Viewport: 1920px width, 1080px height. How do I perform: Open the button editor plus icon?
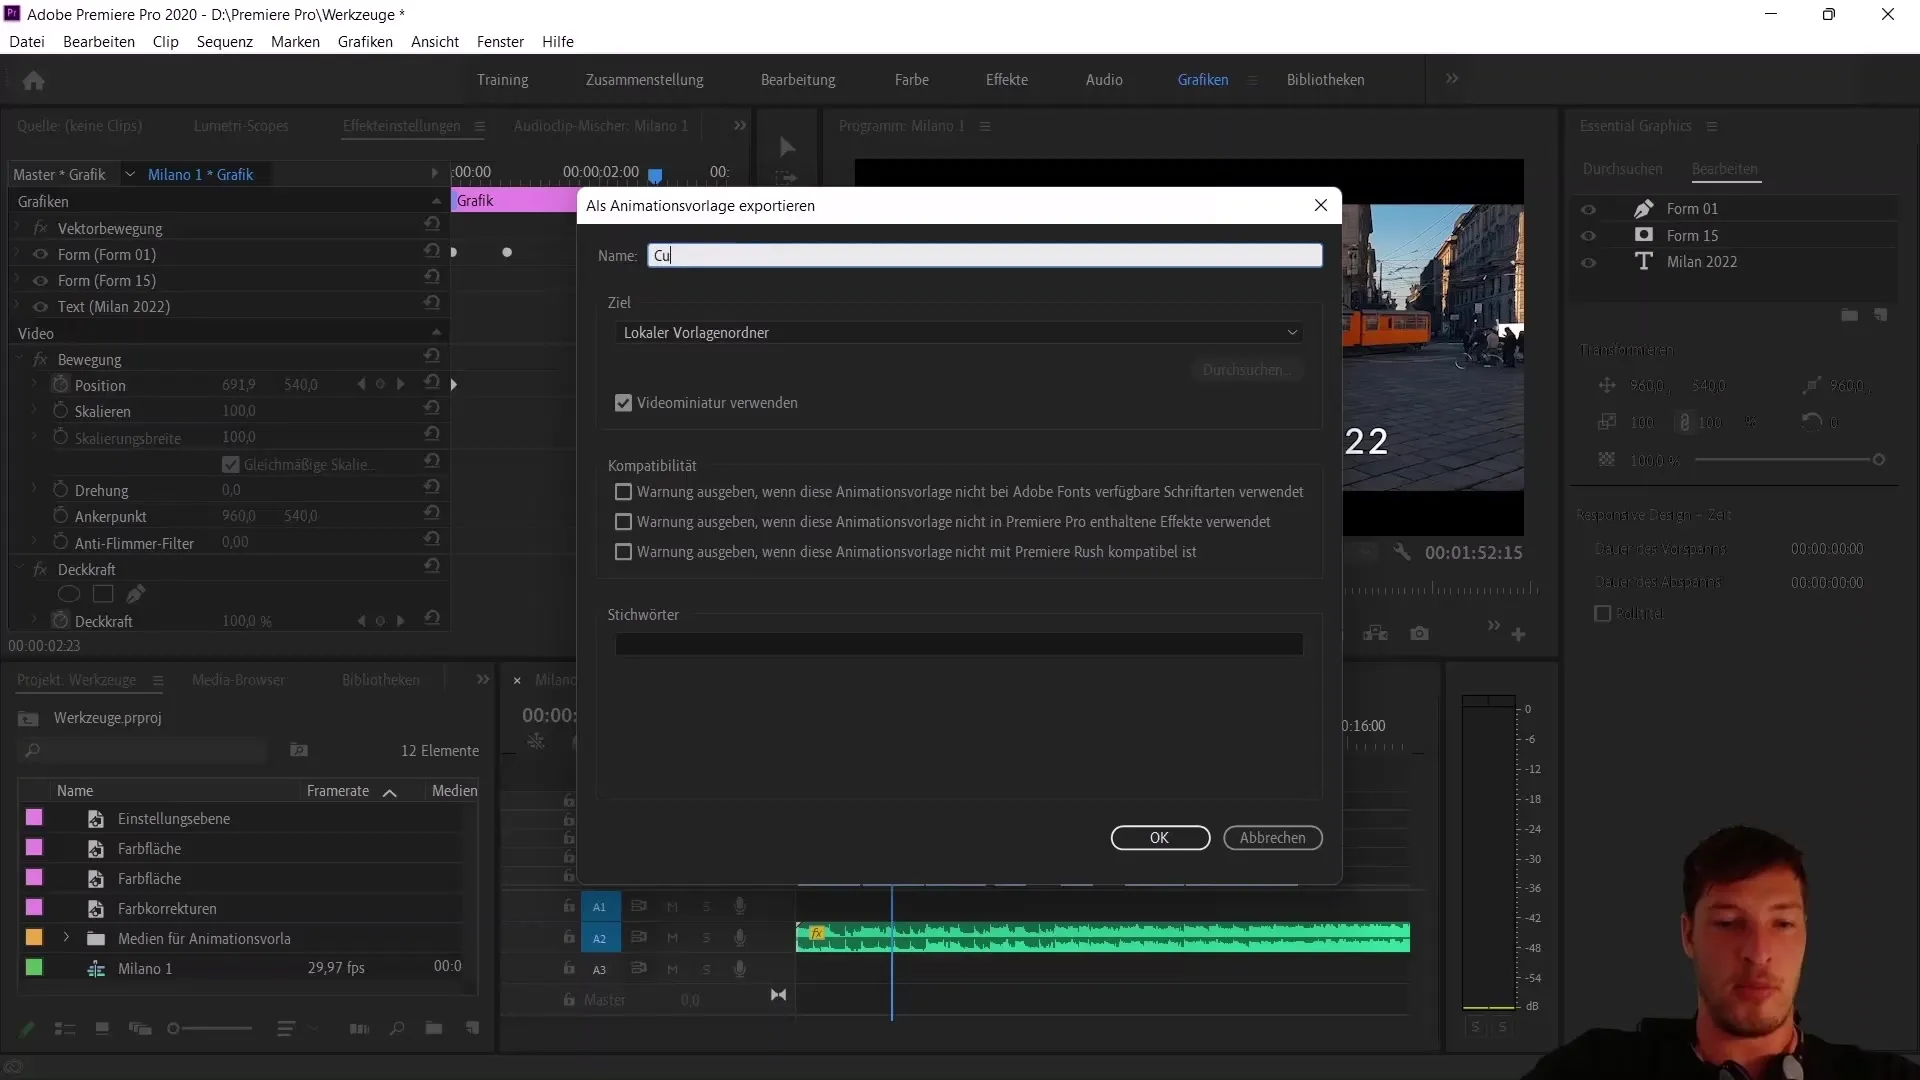(1518, 634)
